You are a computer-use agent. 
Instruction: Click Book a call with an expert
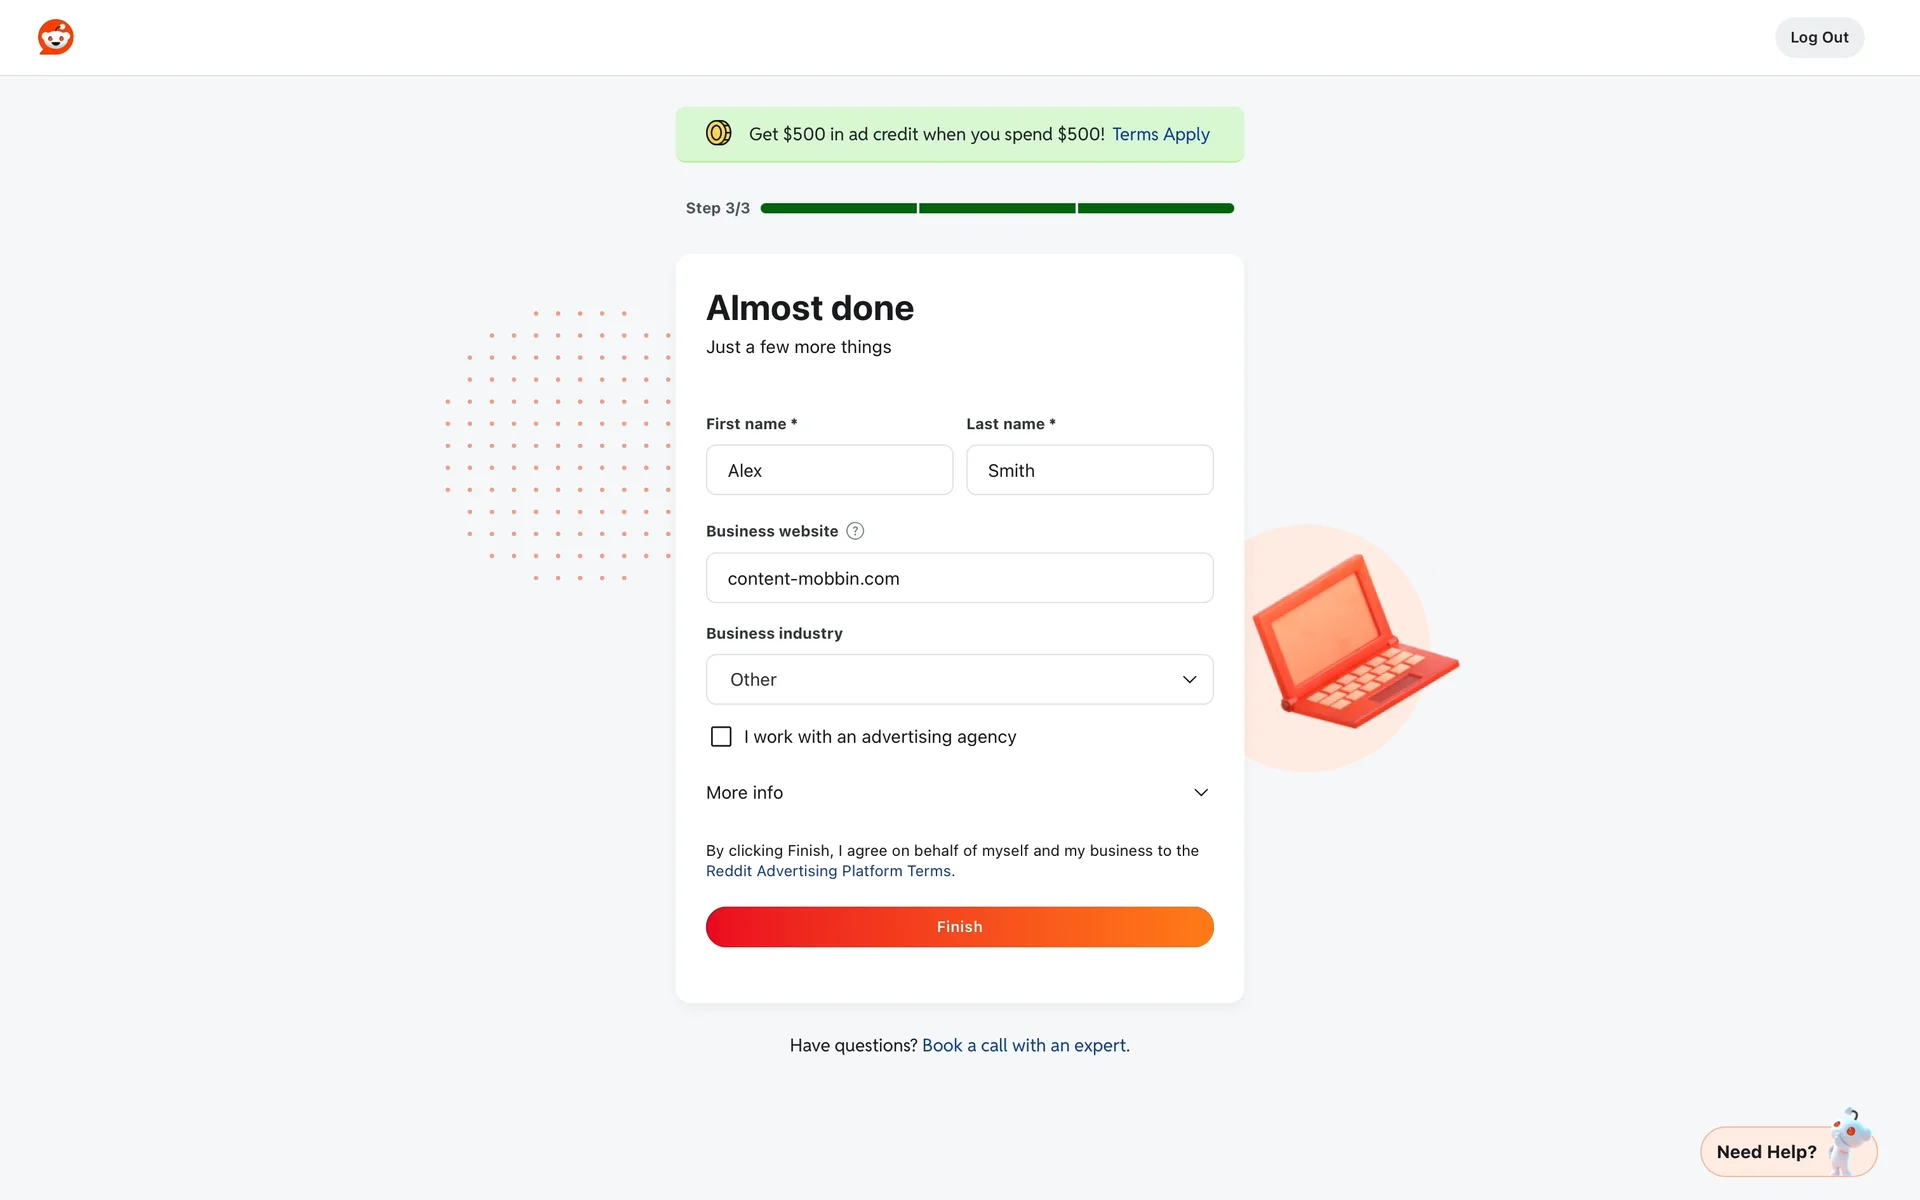1025,1045
